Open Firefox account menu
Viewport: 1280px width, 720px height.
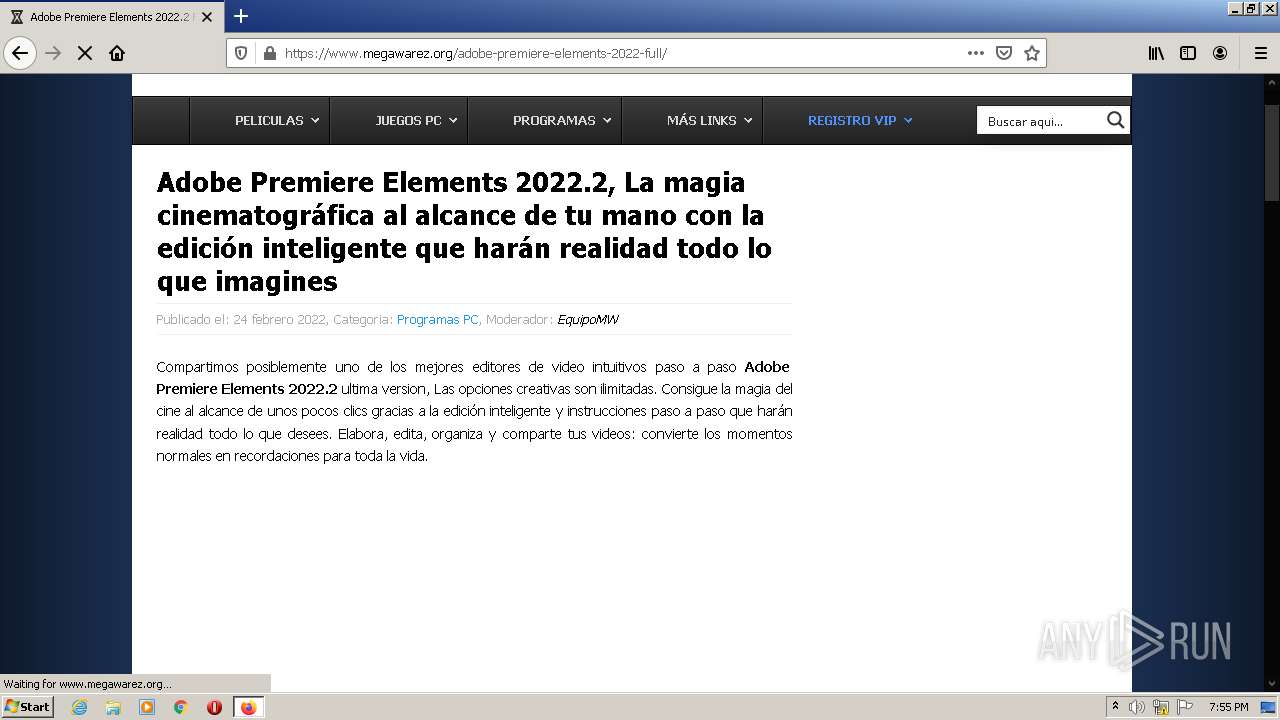tap(1220, 53)
